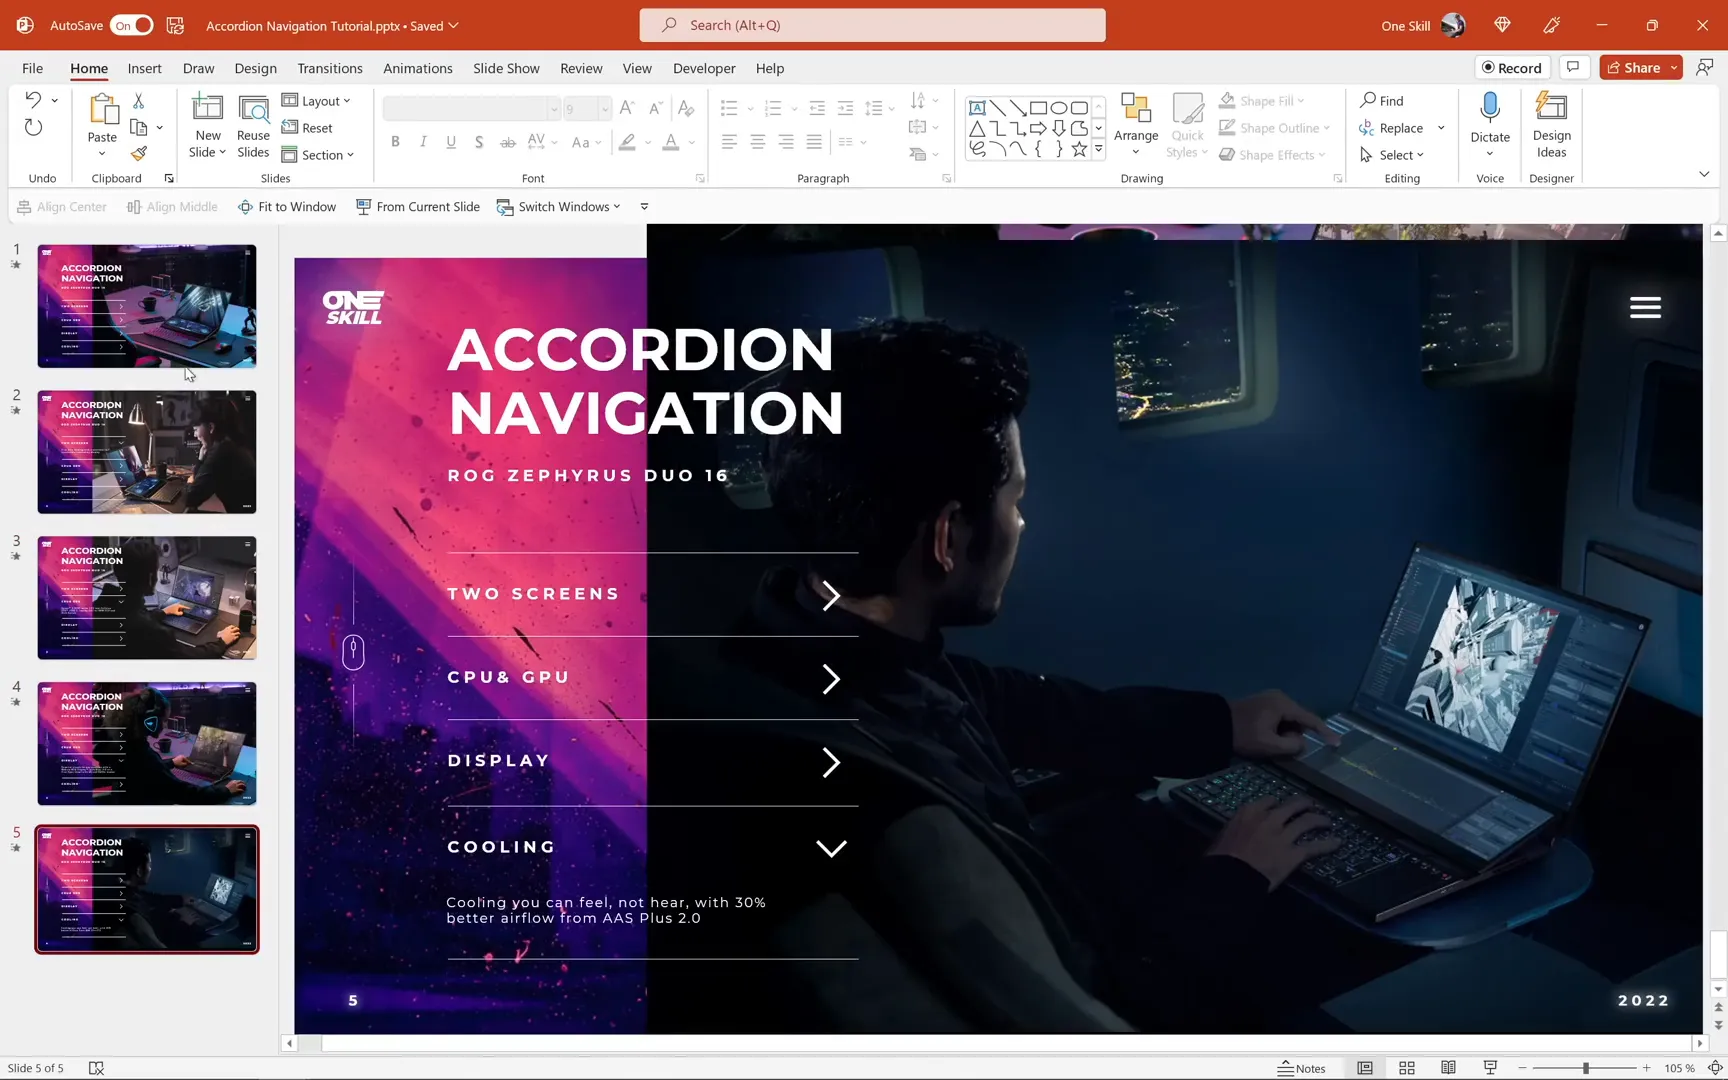Click the Undo arrow icon
Image resolution: width=1728 pixels, height=1080 pixels.
click(33, 100)
